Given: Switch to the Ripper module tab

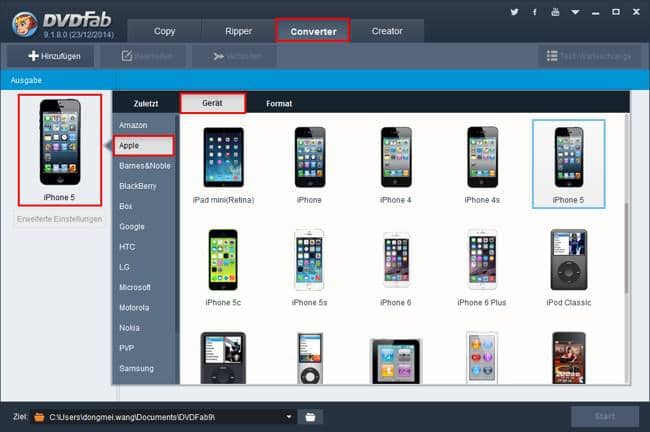Looking at the screenshot, I should [238, 31].
